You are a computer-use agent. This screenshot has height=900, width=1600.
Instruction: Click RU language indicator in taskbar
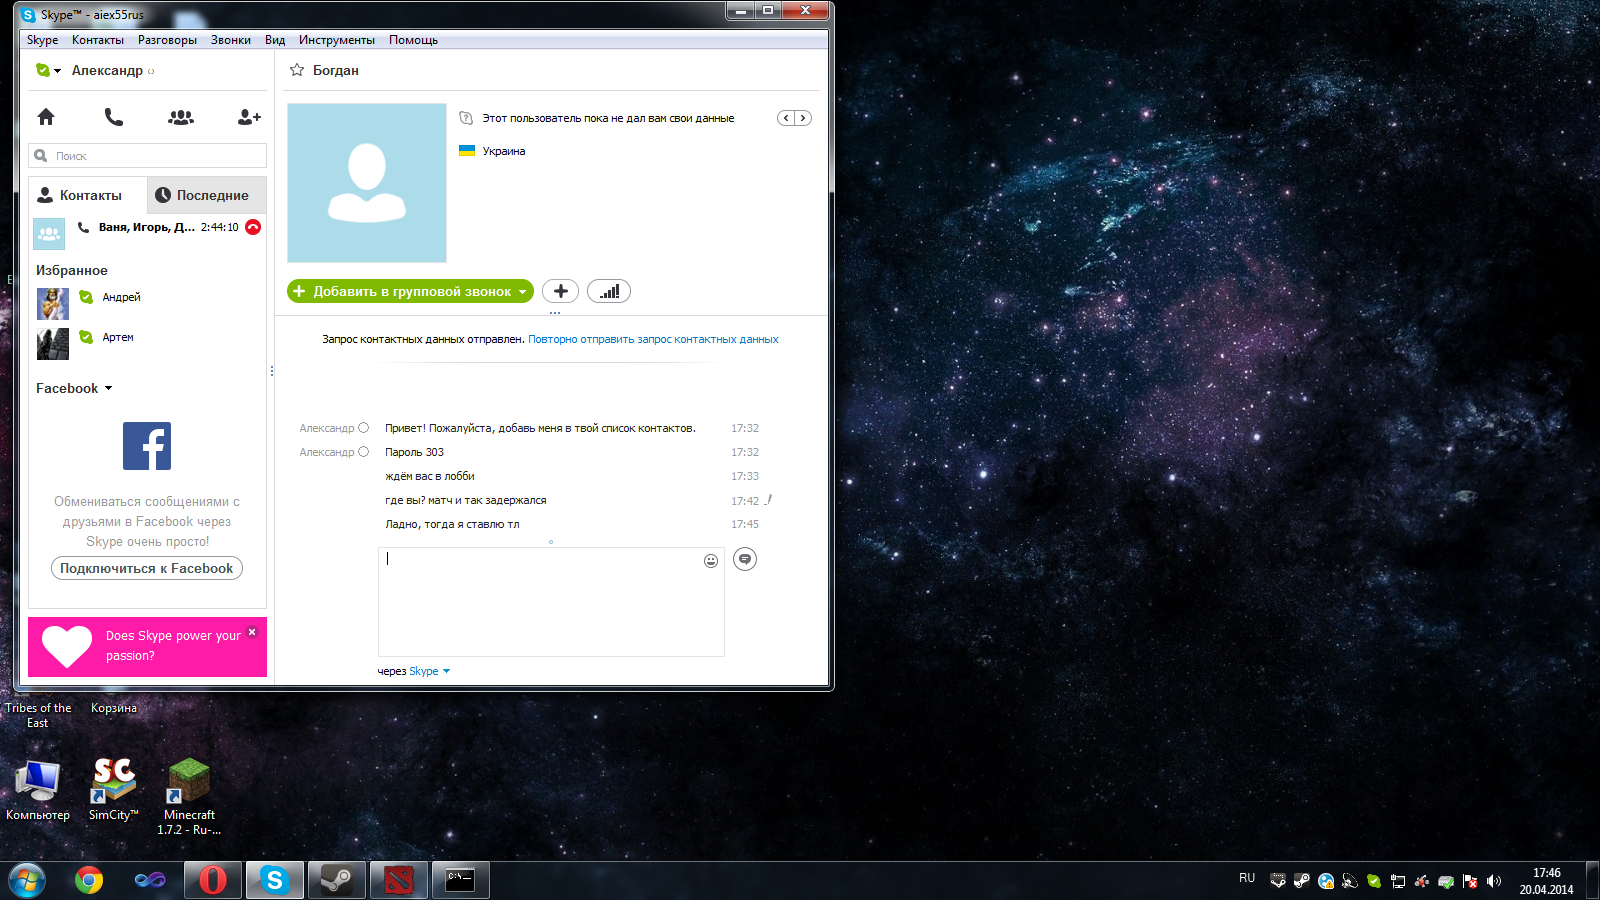1247,878
